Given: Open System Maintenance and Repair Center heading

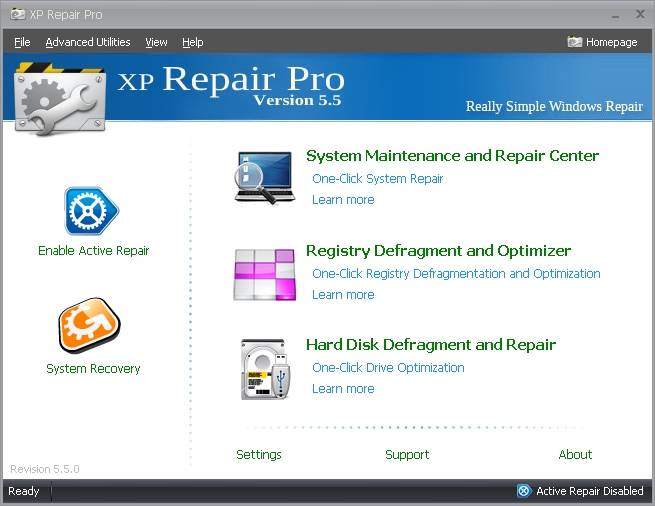Looking at the screenshot, I should [452, 156].
